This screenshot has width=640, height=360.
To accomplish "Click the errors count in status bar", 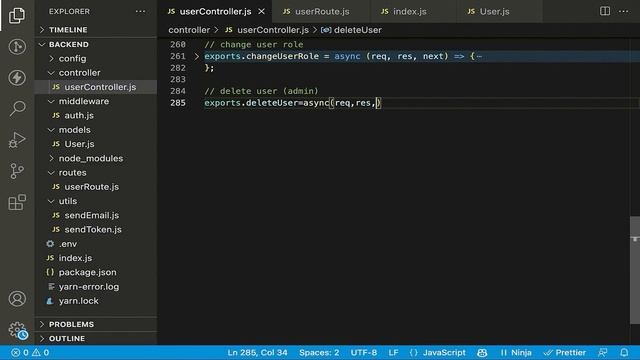I will 20,352.
